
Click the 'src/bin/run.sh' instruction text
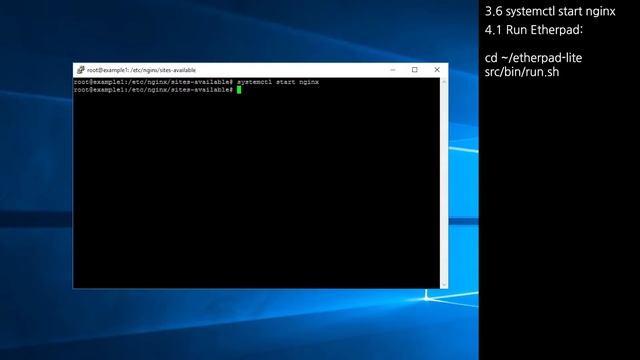point(522,72)
